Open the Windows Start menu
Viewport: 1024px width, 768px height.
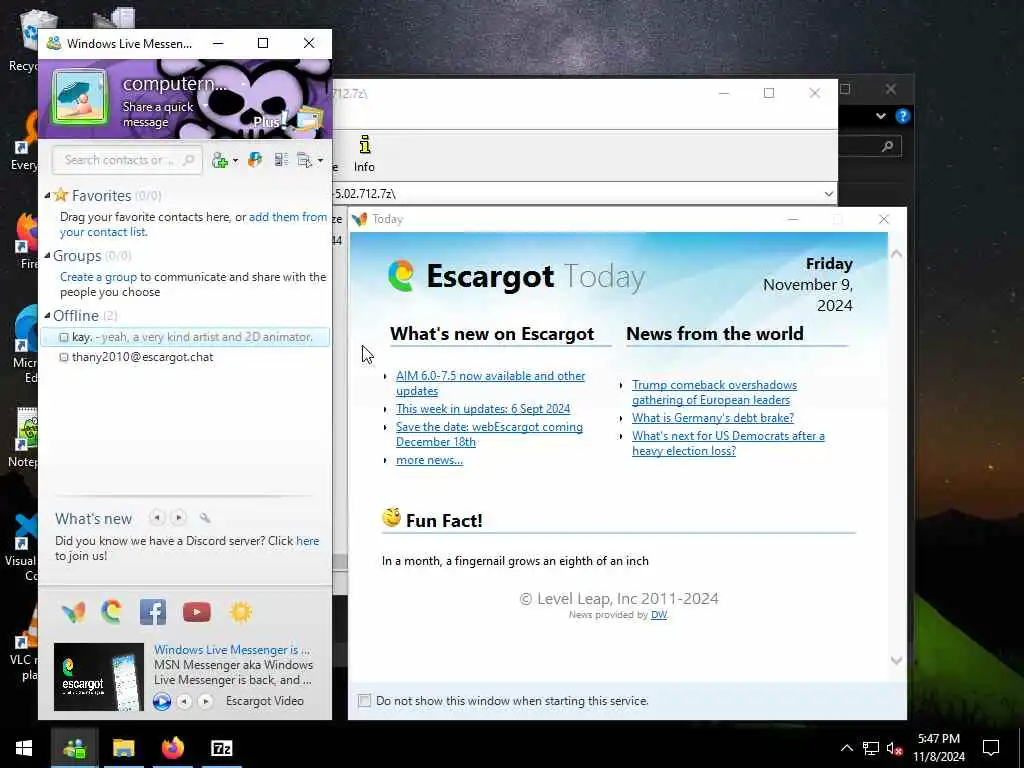tap(24, 748)
